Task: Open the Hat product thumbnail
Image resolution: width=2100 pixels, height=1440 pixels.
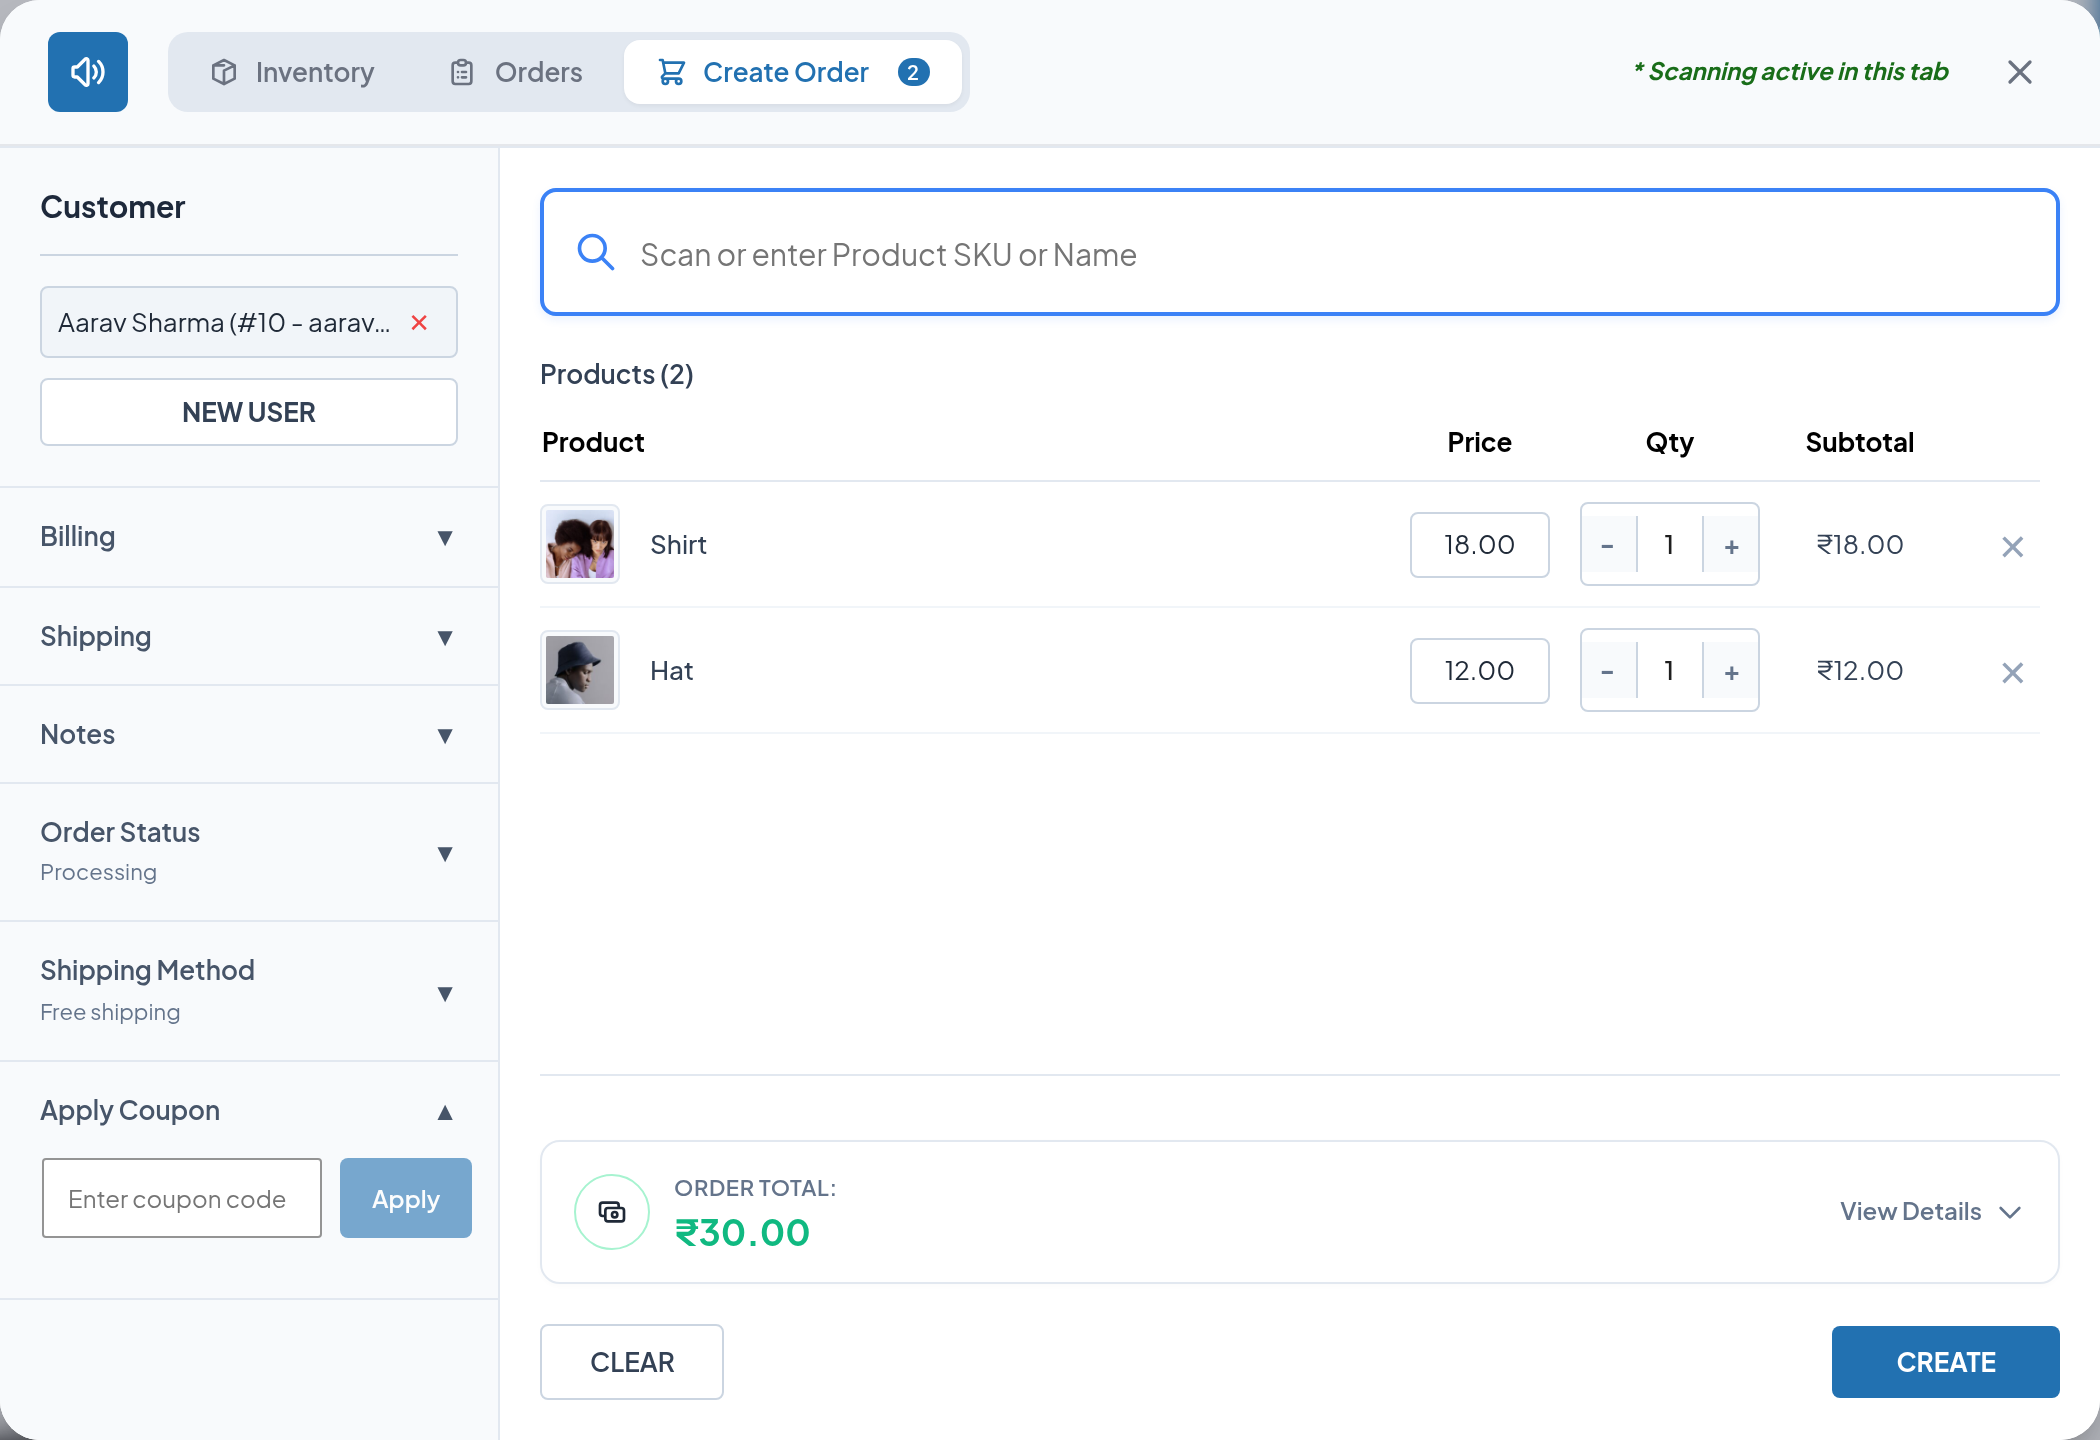Action: pos(580,670)
